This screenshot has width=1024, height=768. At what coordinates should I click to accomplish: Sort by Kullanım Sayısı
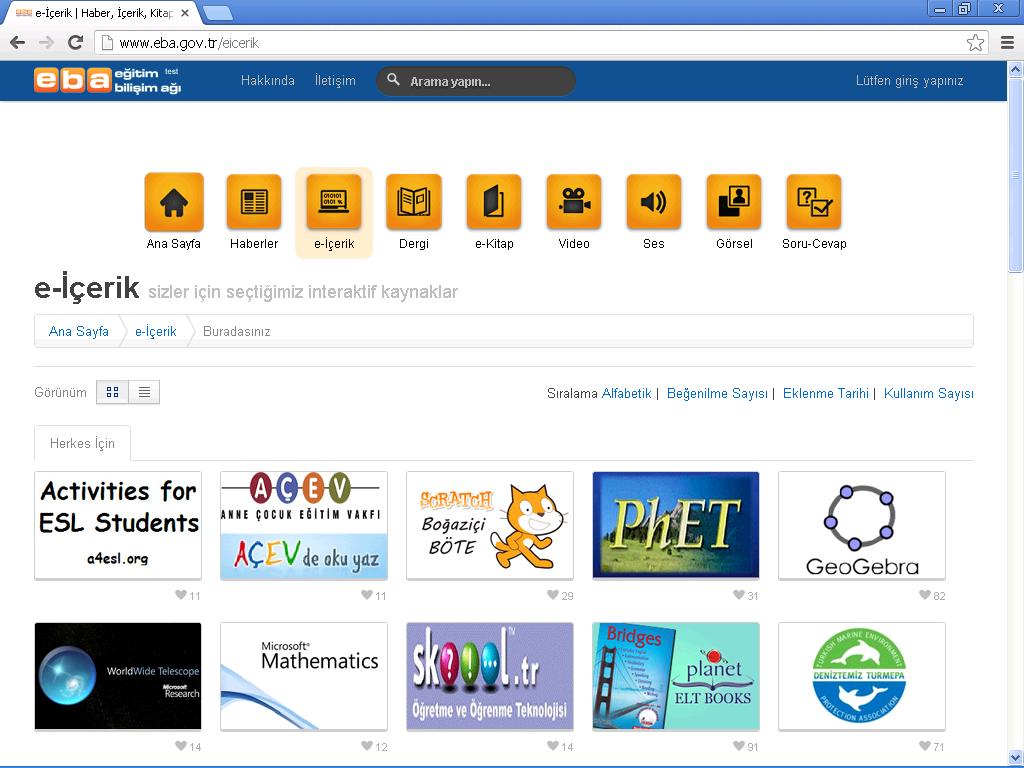point(929,393)
